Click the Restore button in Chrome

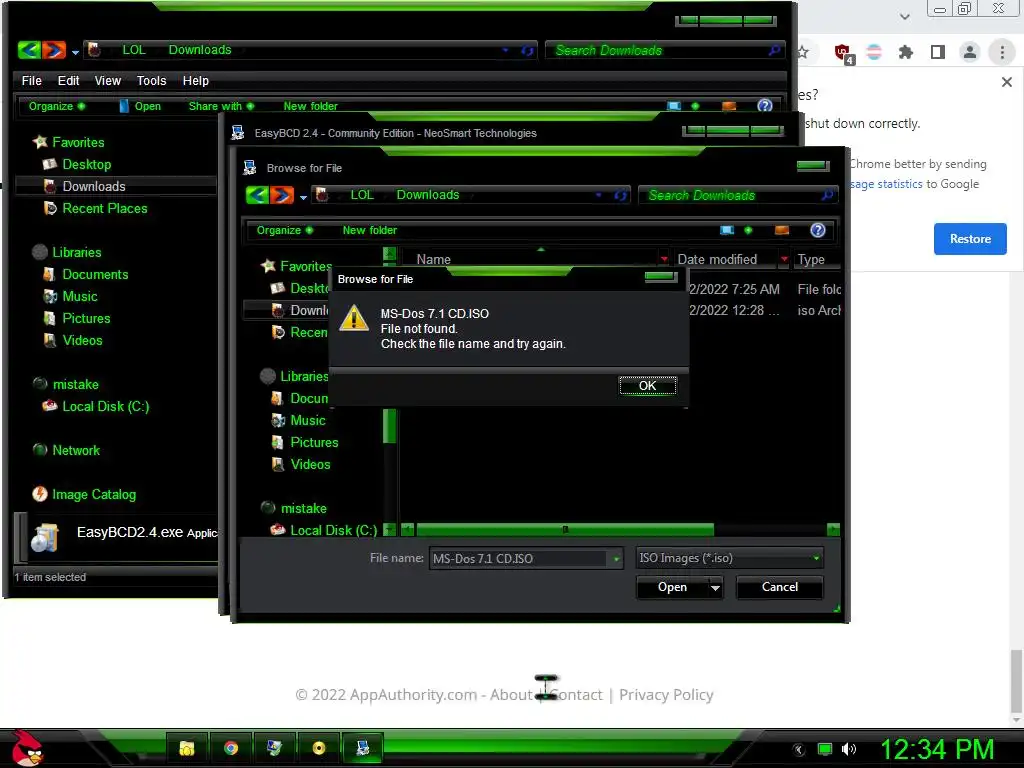point(970,238)
